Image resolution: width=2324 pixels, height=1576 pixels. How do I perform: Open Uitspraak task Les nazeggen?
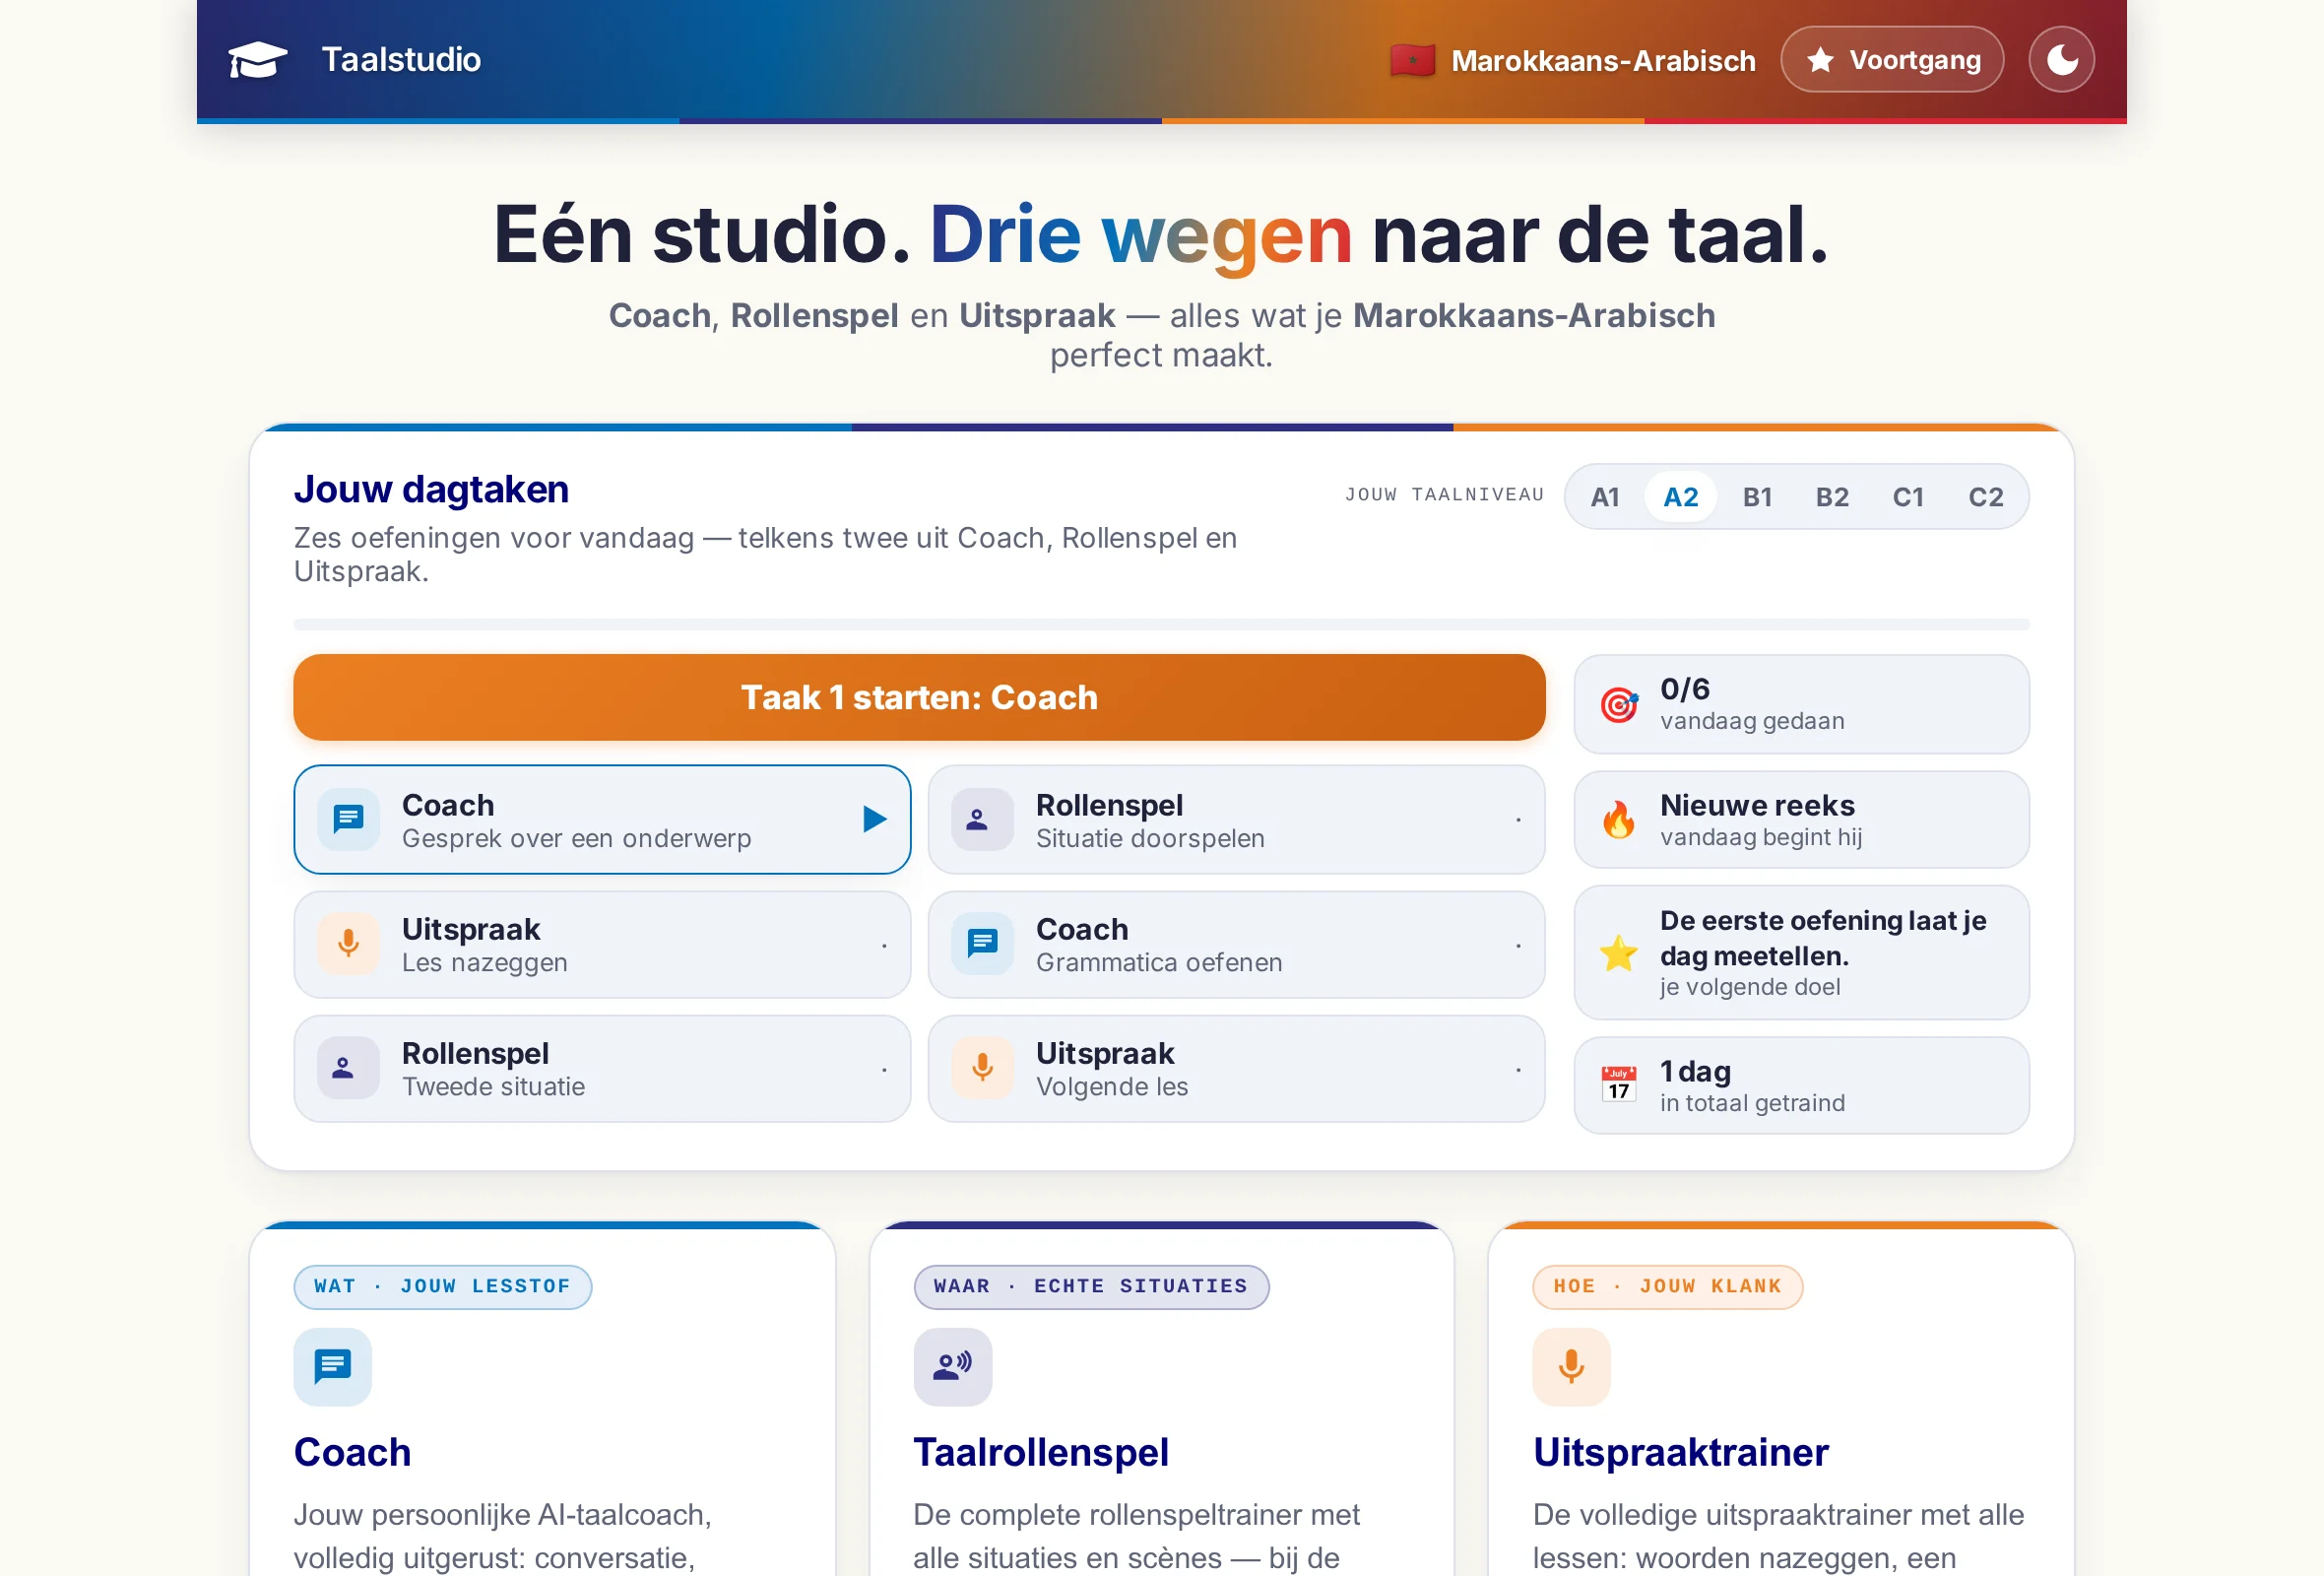602,945
